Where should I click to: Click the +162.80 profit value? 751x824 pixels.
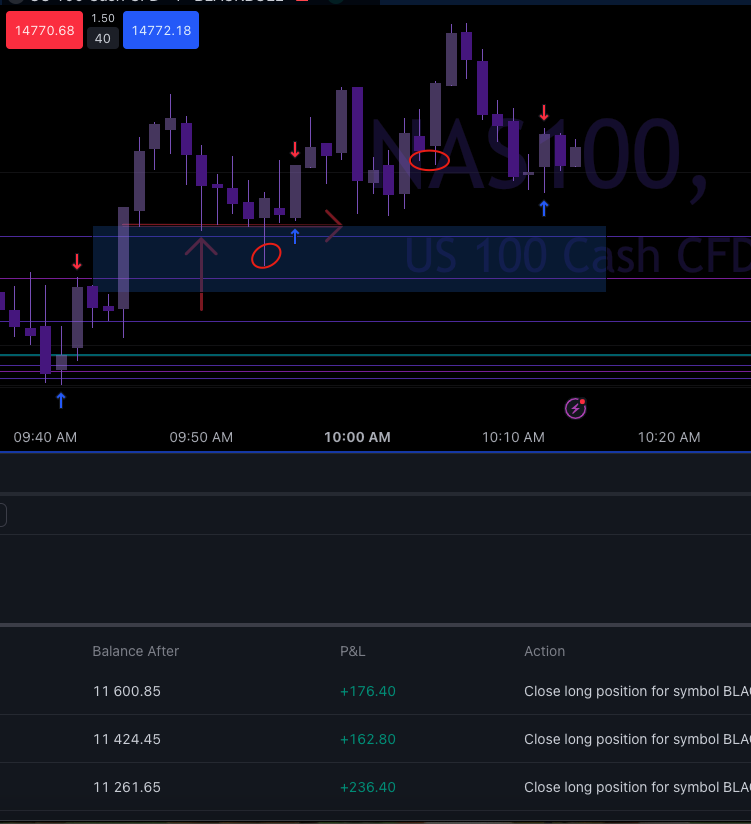pyautogui.click(x=368, y=739)
